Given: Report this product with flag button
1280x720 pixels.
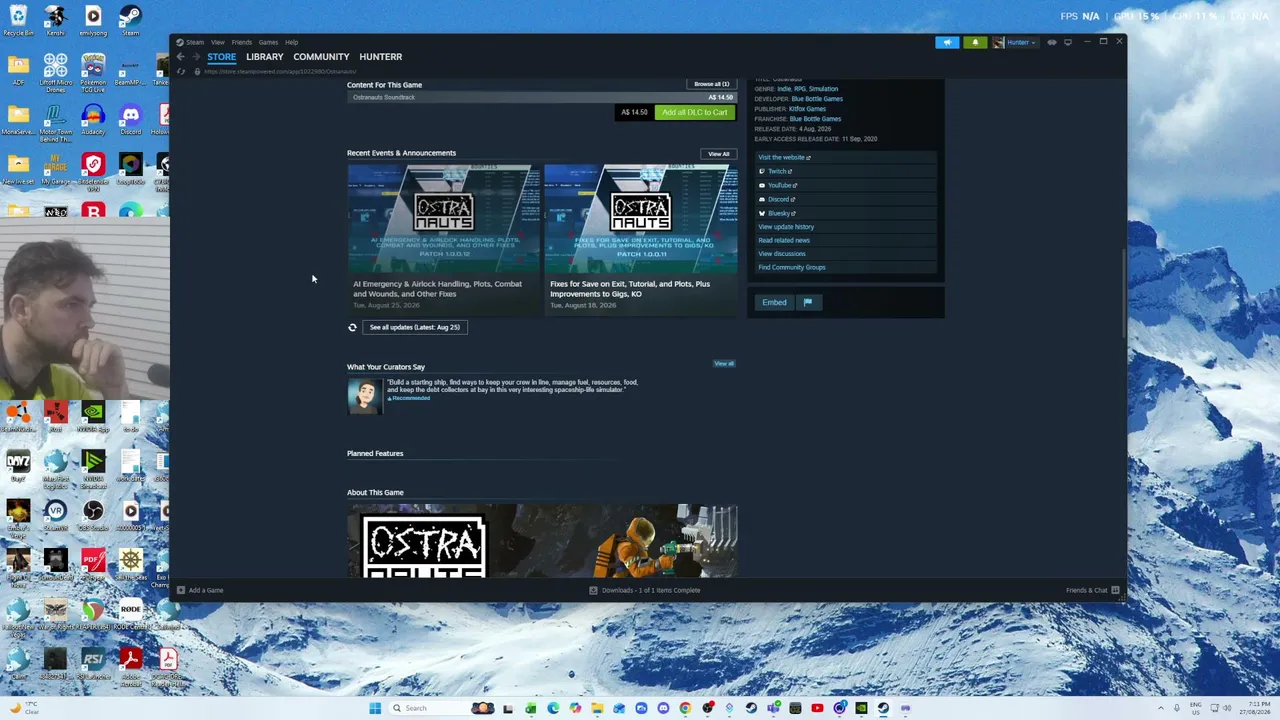Looking at the screenshot, I should [808, 302].
